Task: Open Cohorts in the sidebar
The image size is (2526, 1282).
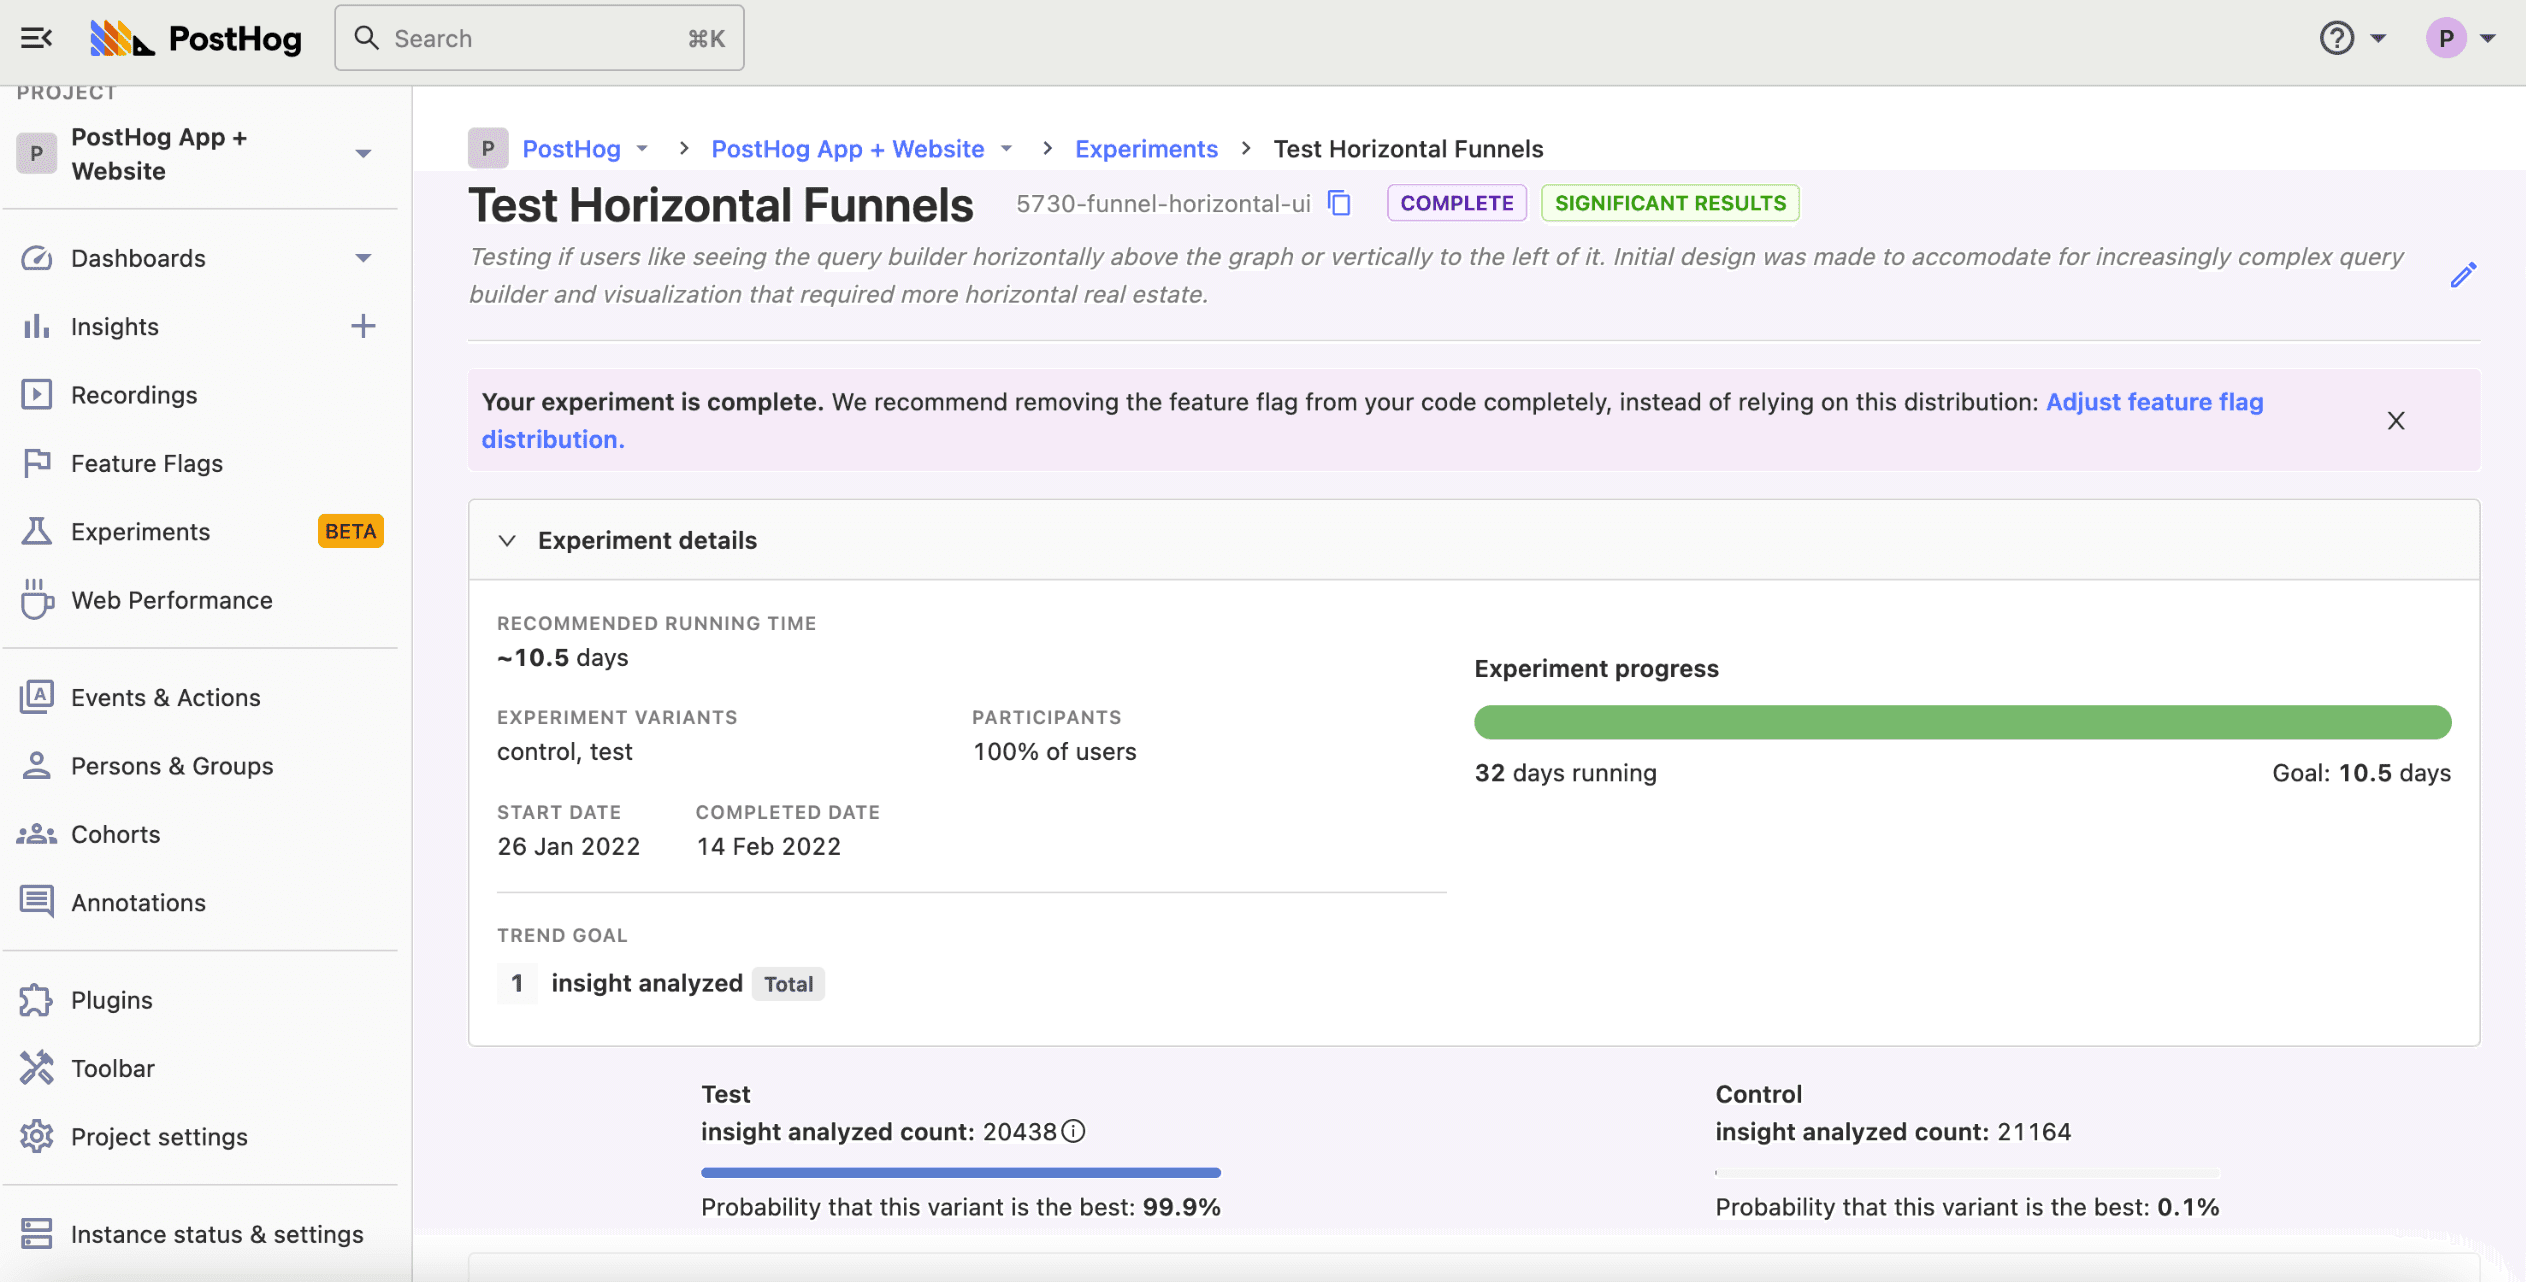Action: click(115, 834)
